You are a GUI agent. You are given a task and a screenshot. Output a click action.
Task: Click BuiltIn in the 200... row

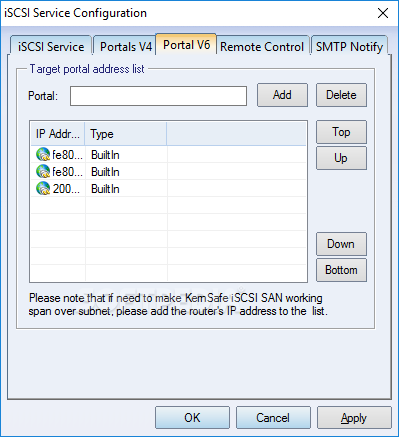105,189
